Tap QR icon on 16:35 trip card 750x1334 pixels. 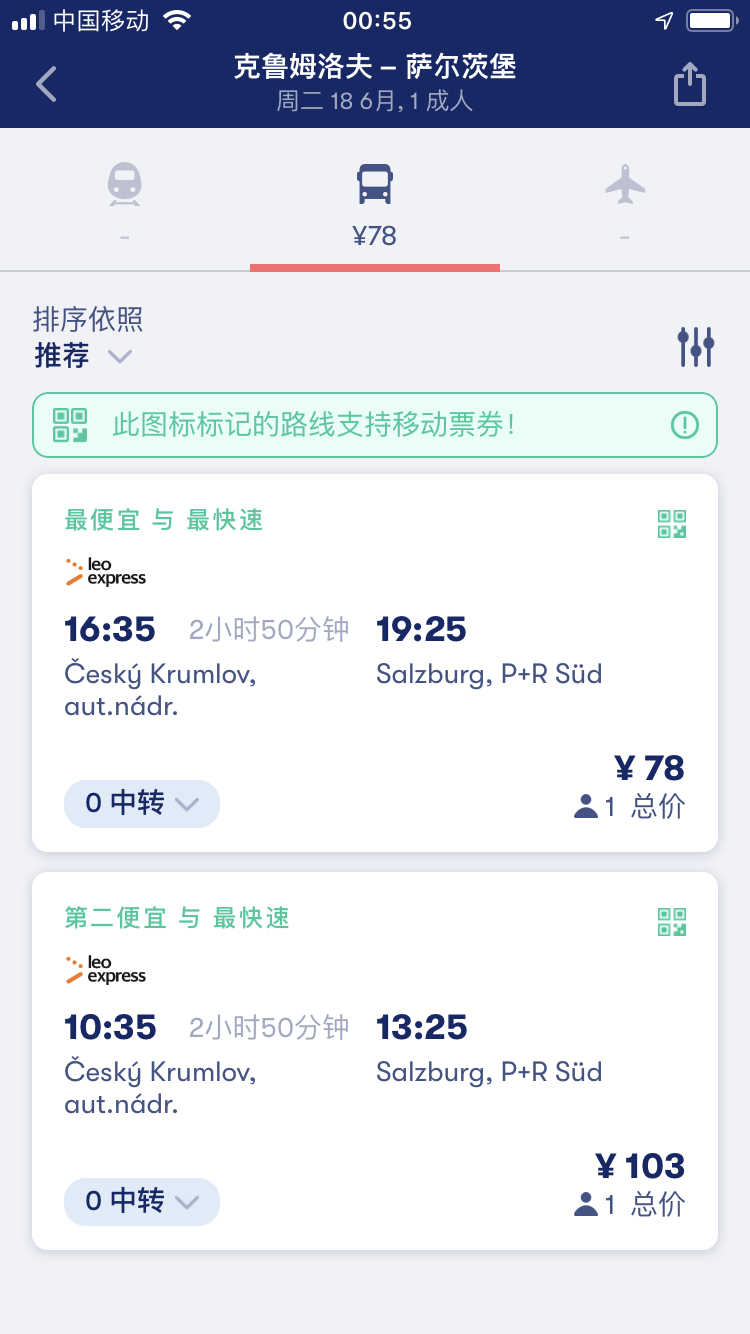coord(672,523)
